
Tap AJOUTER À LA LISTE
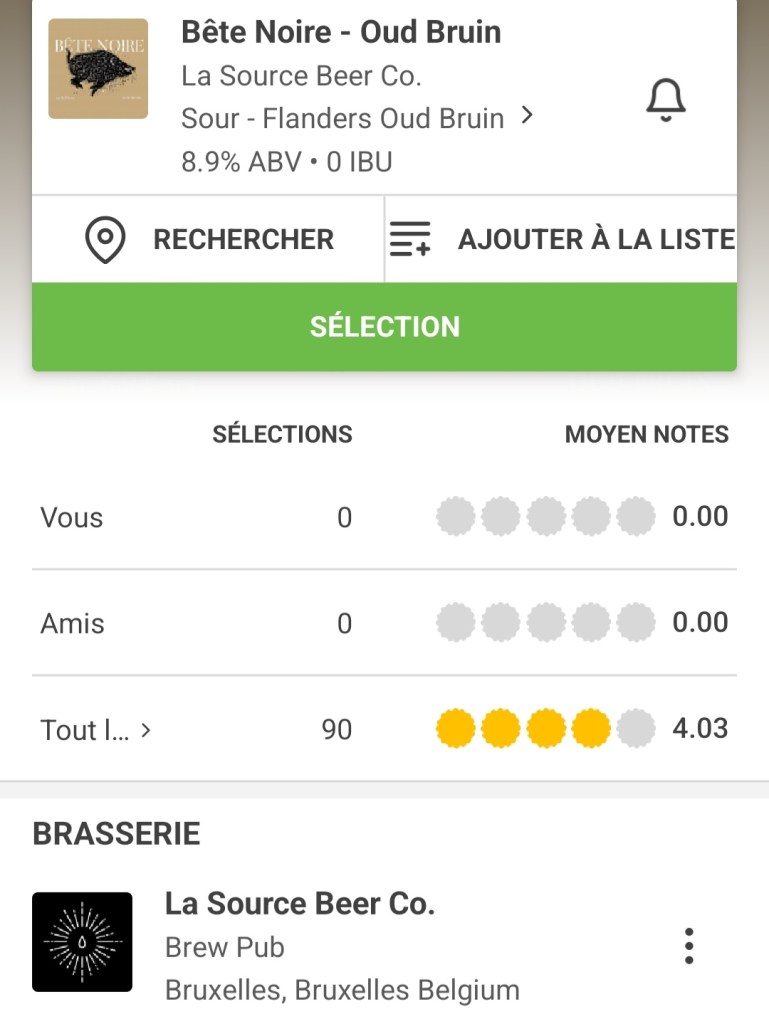click(596, 240)
